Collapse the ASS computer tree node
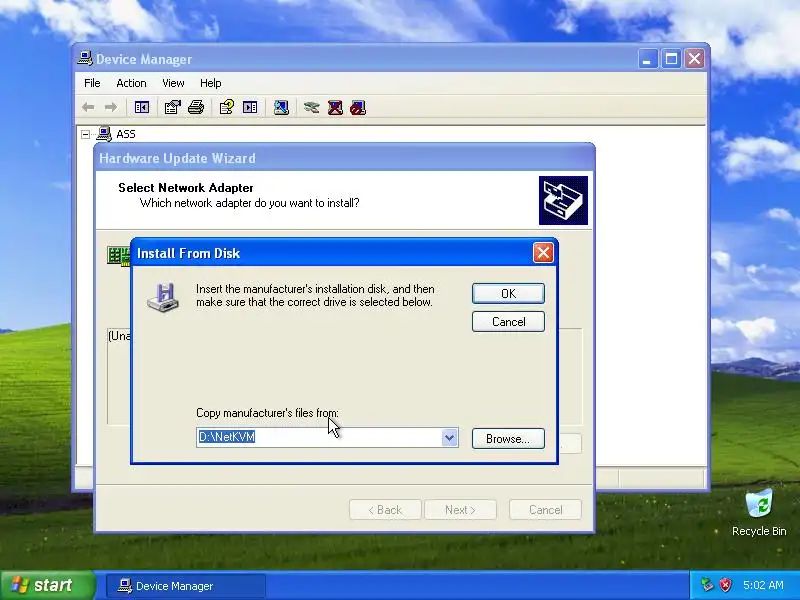This screenshot has width=800, height=600. (x=86, y=134)
